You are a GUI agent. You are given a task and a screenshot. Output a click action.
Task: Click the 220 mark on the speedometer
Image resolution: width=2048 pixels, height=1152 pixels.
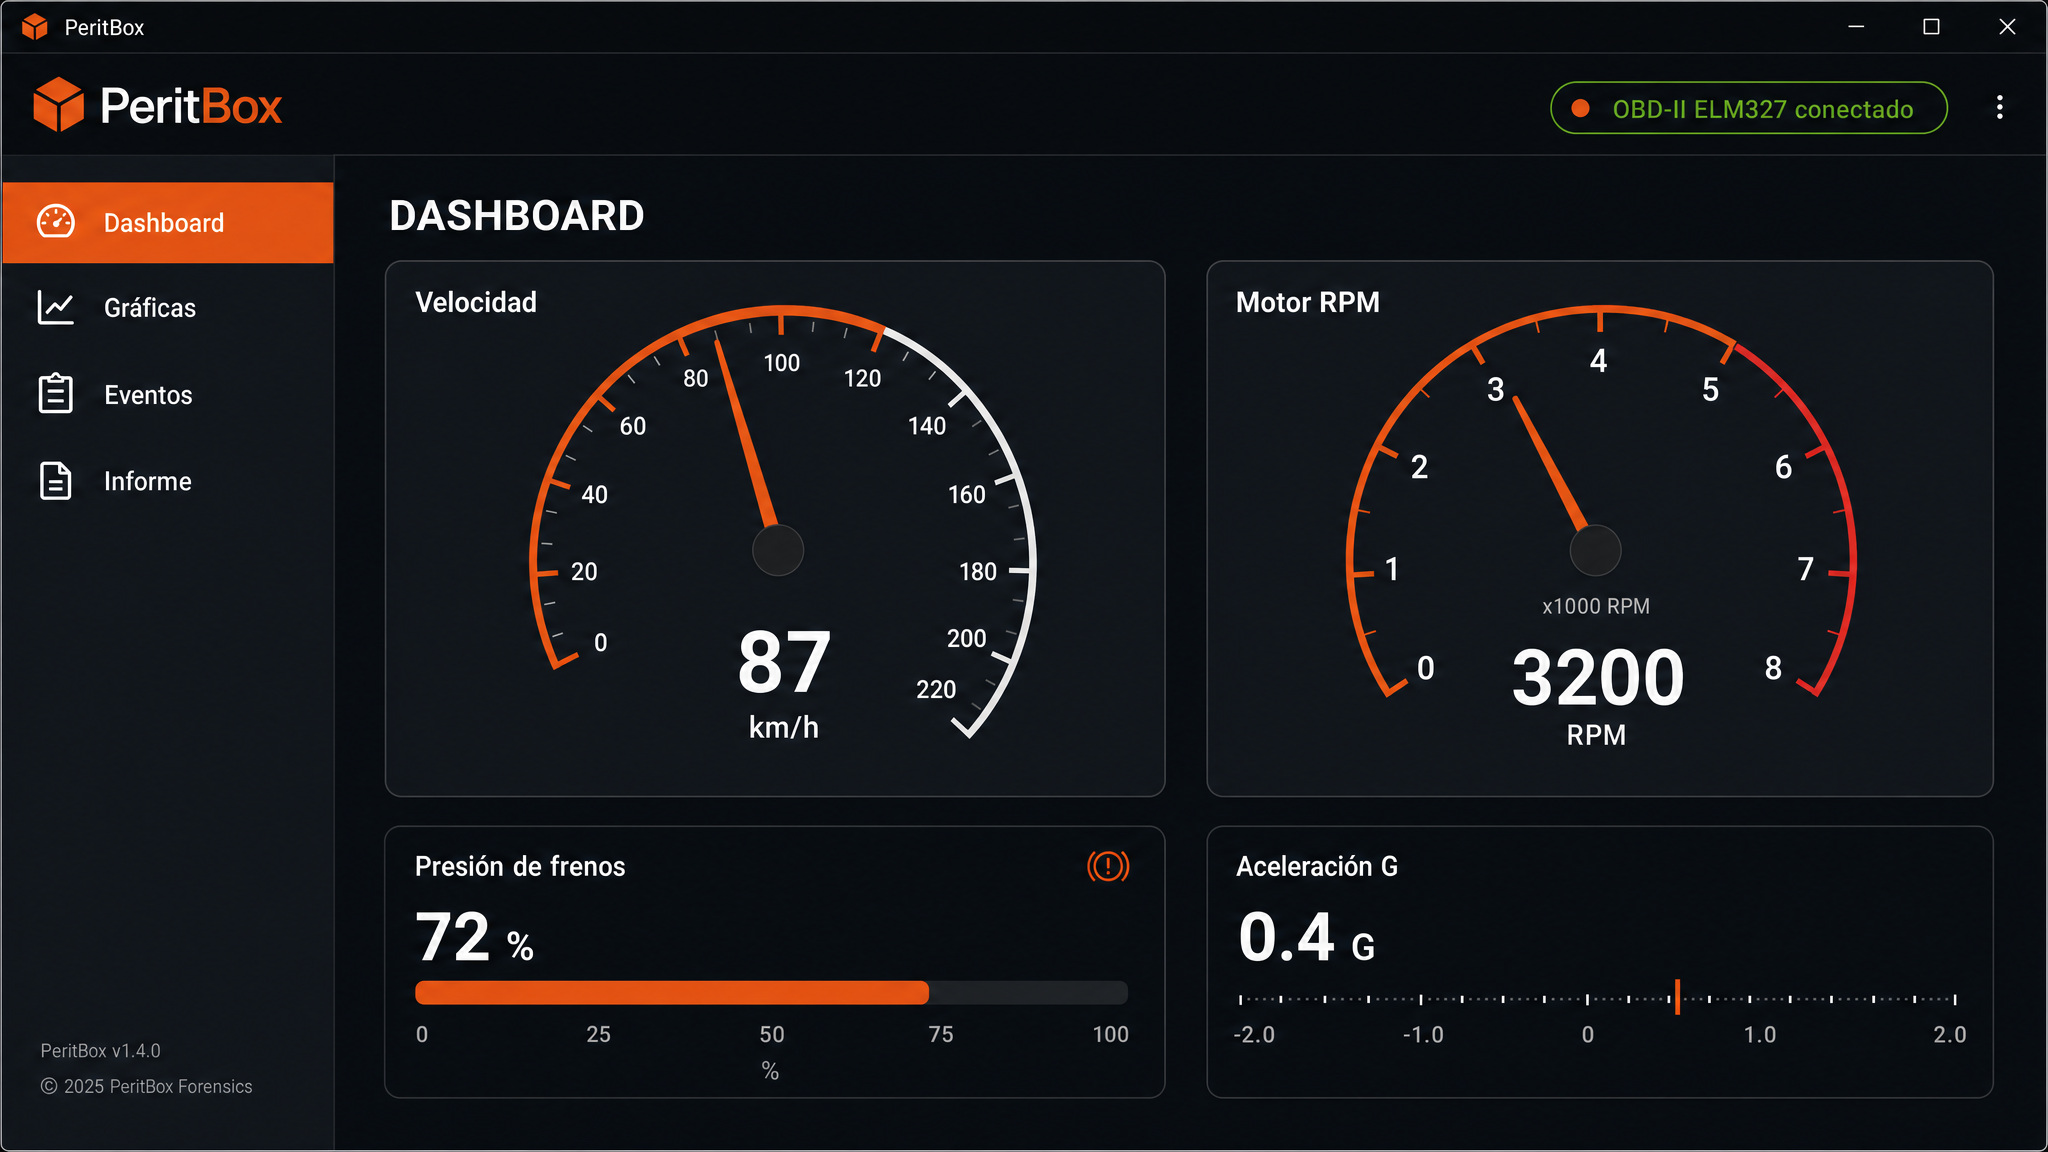click(x=936, y=689)
